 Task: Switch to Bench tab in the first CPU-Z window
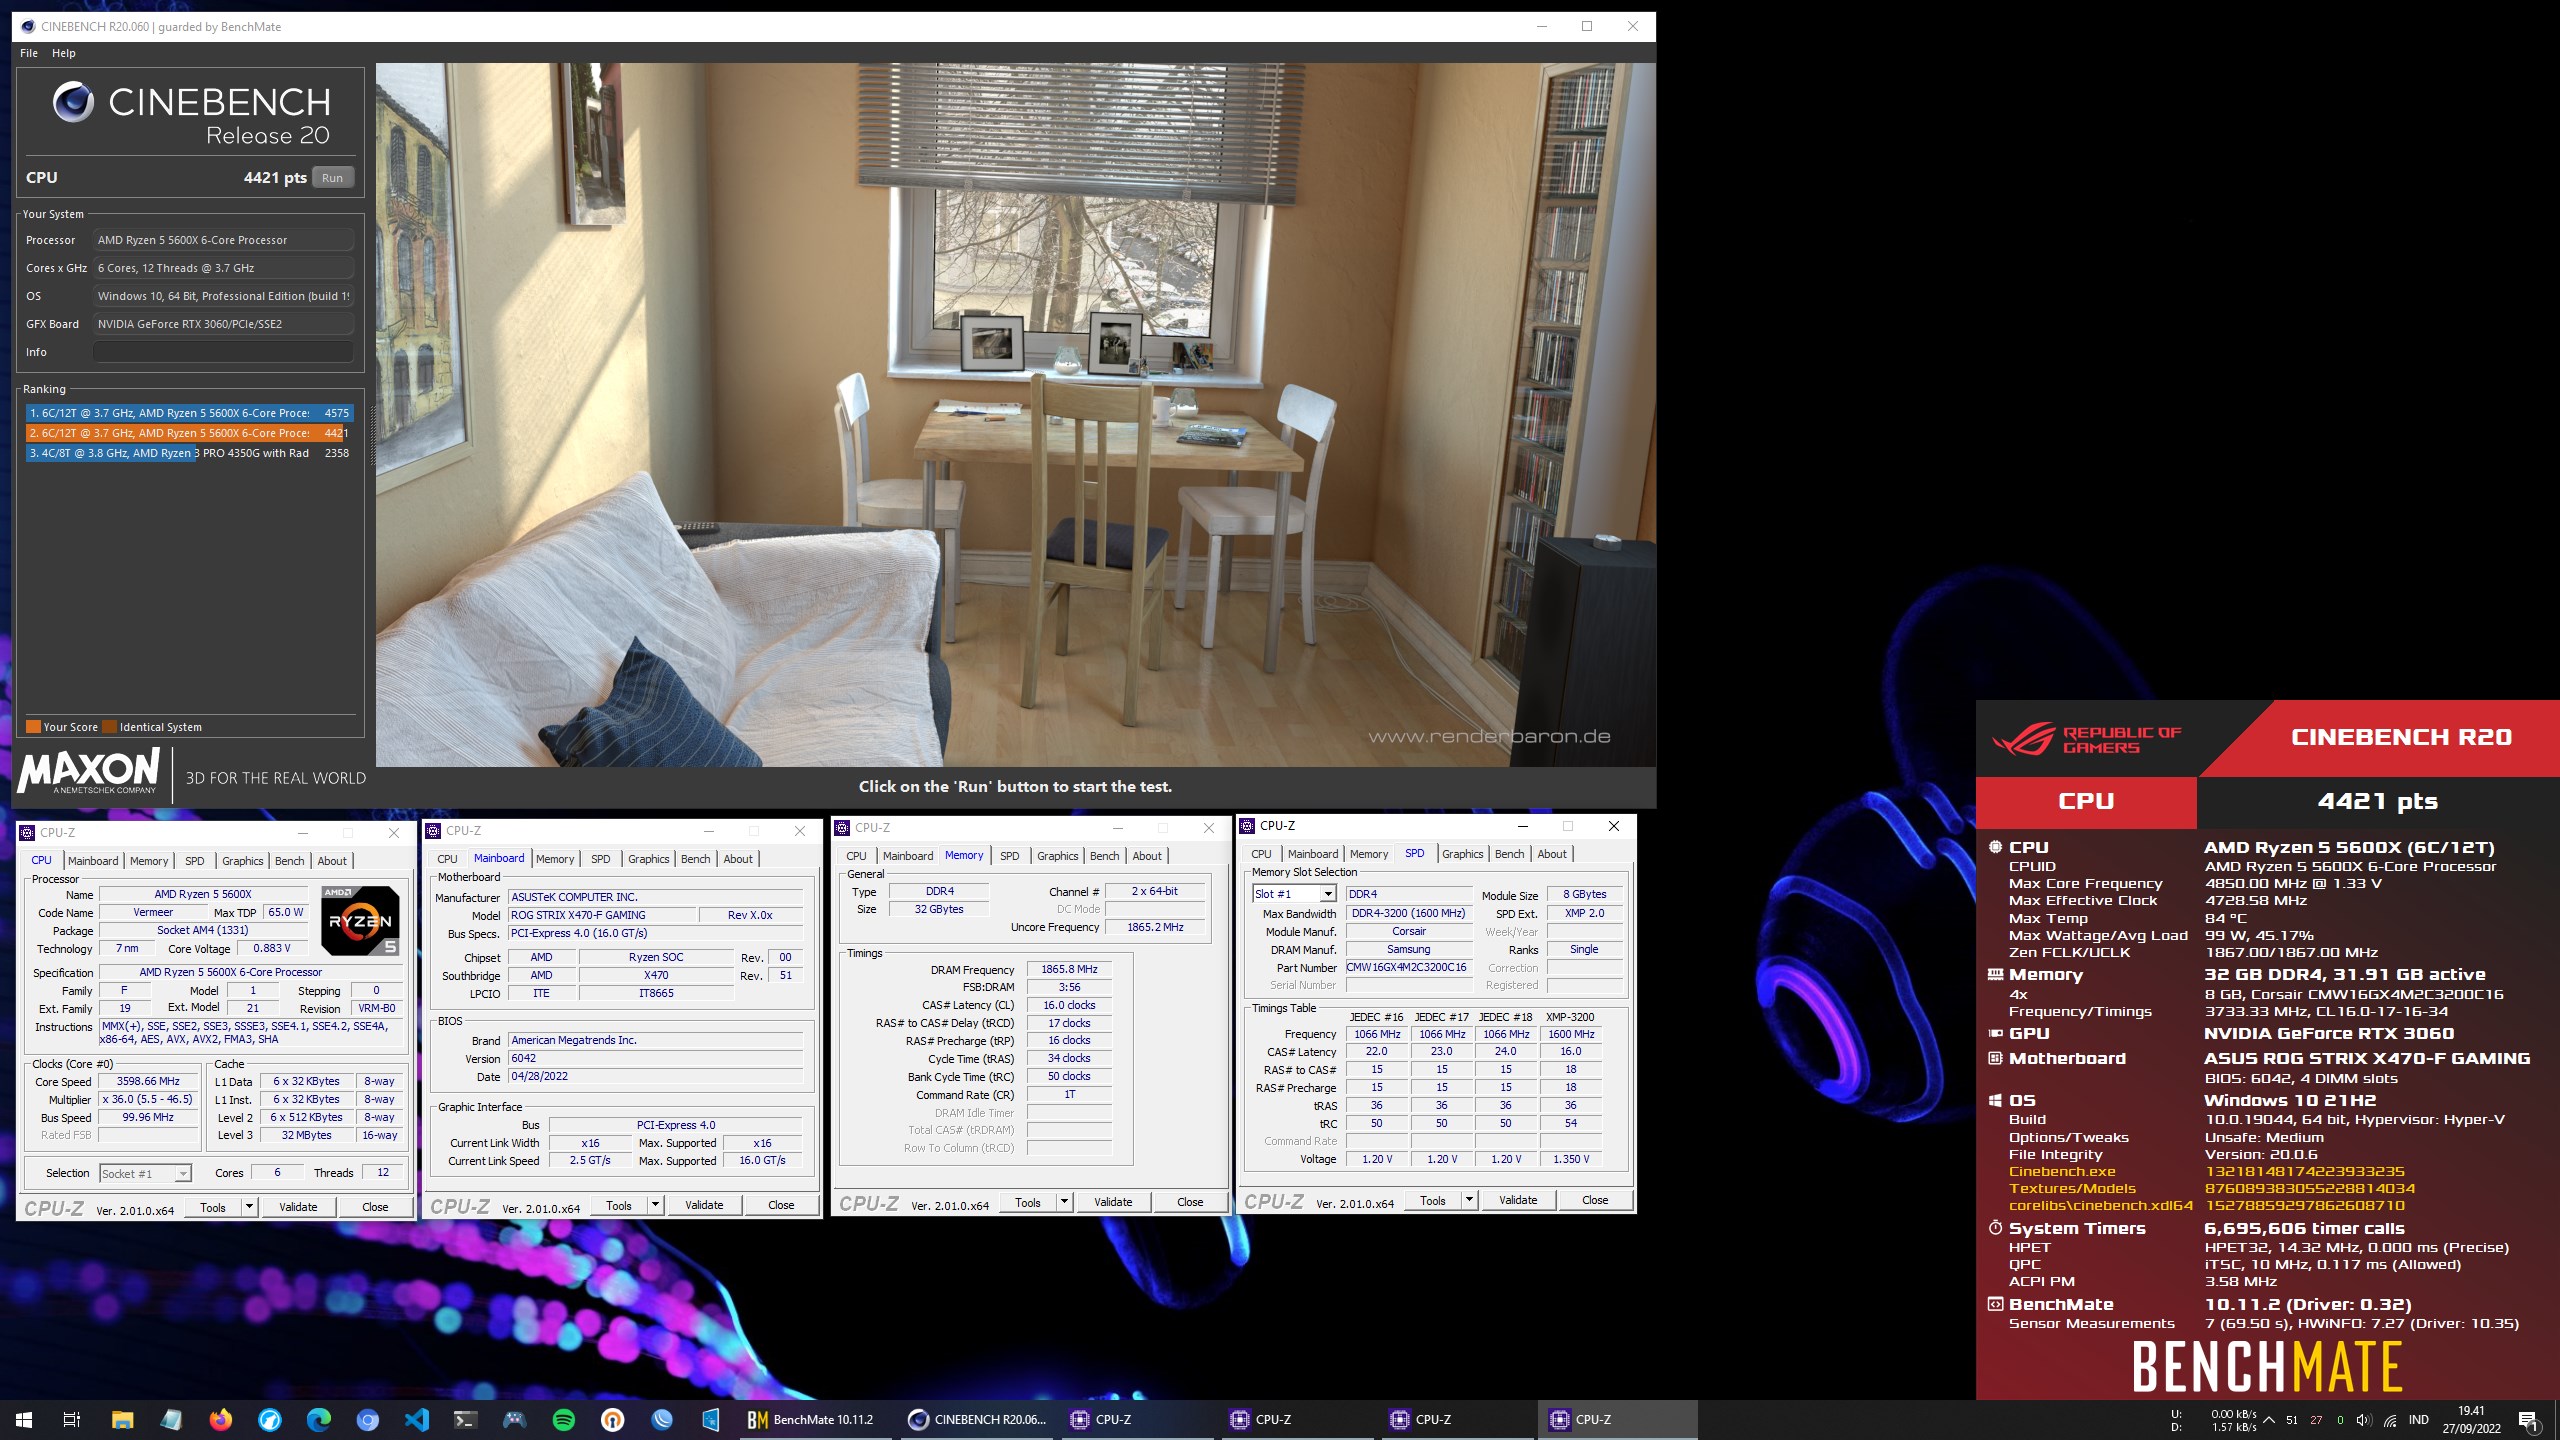[x=290, y=860]
